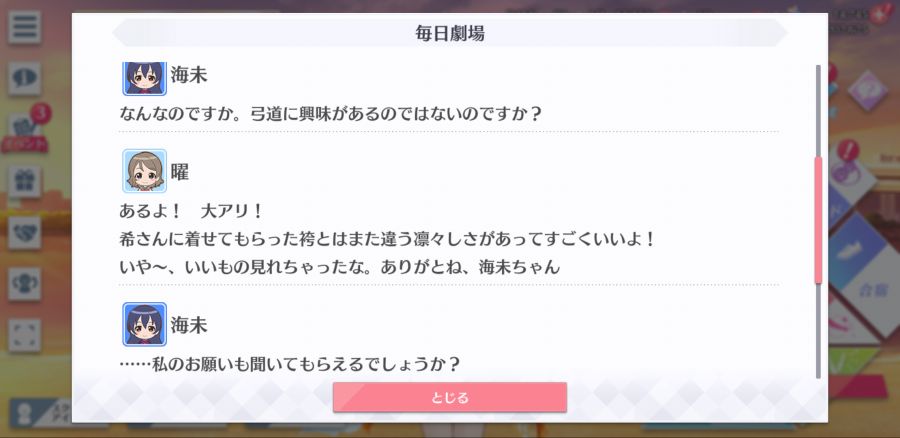Click the scrollbar track below the pink thumb
Screen dimensions: 900x438
click(x=818, y=331)
